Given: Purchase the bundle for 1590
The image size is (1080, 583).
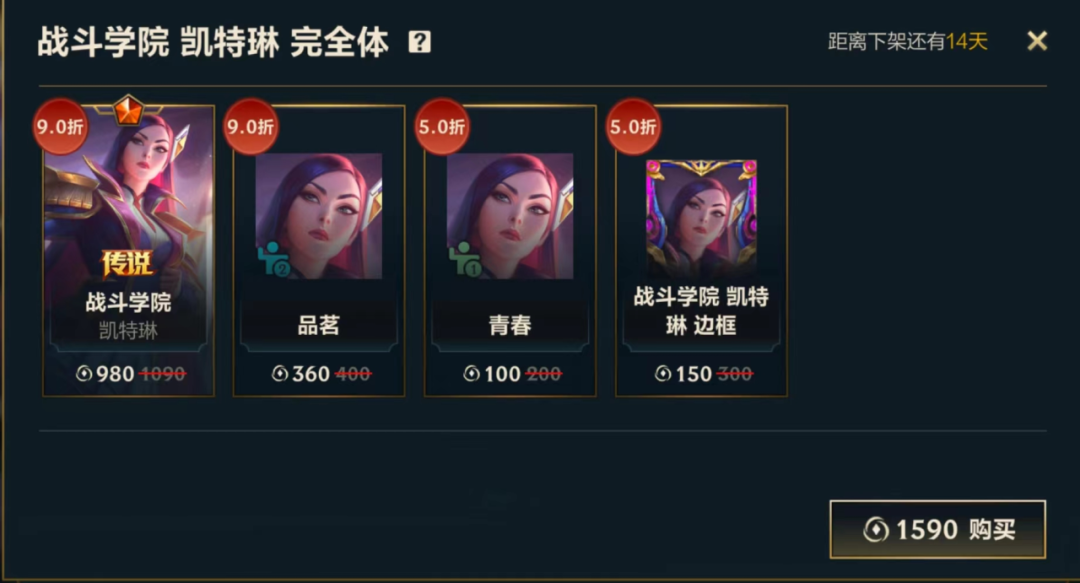Looking at the screenshot, I should (937, 529).
